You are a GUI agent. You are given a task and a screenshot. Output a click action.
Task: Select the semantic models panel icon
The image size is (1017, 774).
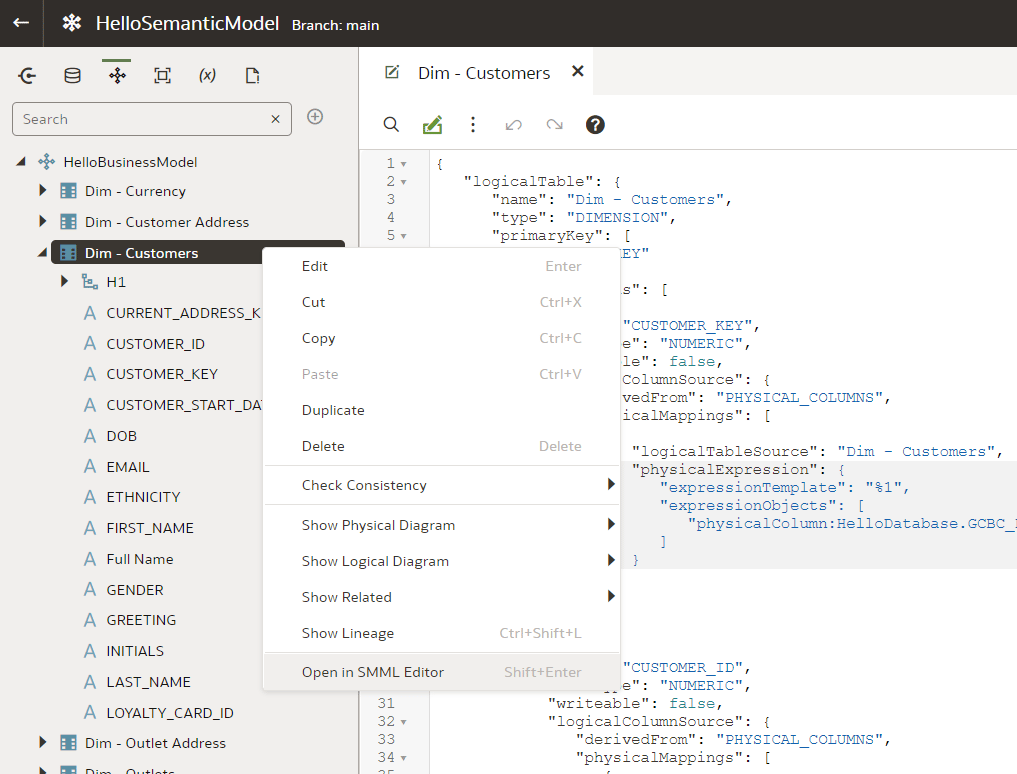tap(117, 75)
